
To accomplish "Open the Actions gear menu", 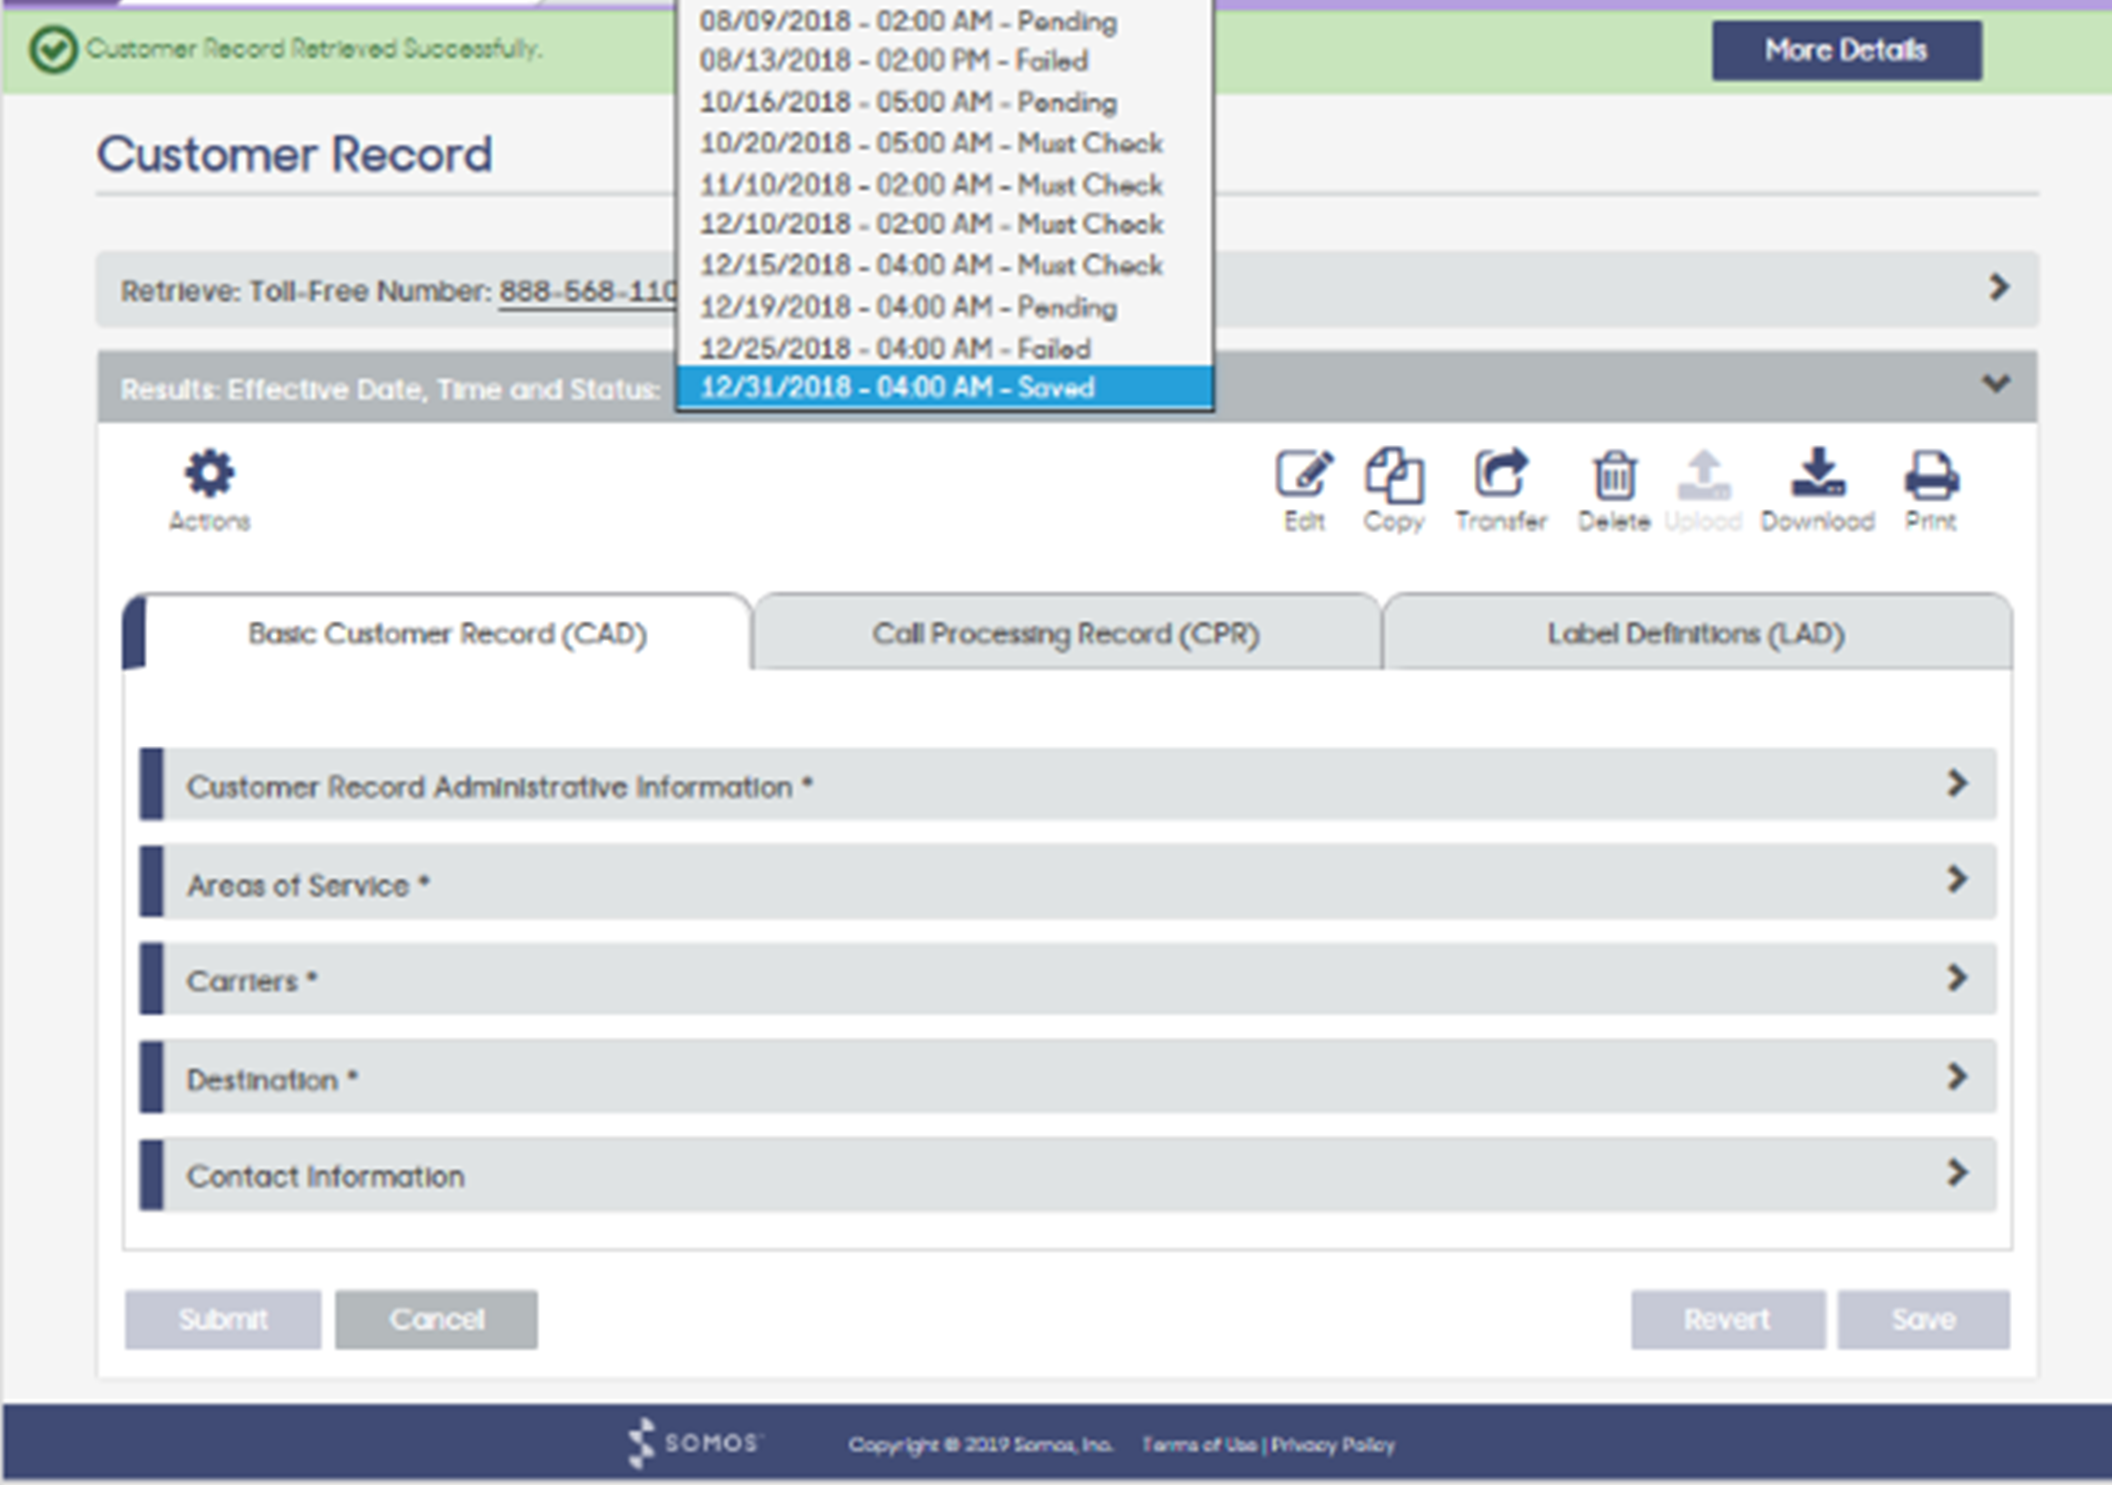I will [x=209, y=490].
